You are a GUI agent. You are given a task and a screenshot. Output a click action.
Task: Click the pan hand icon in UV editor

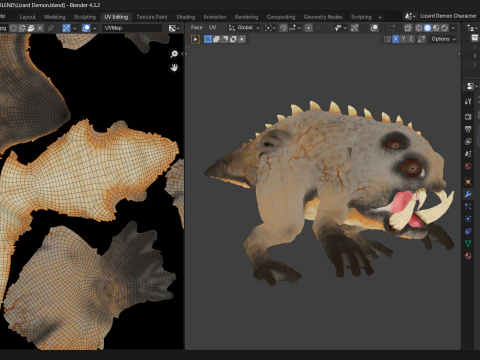174,68
